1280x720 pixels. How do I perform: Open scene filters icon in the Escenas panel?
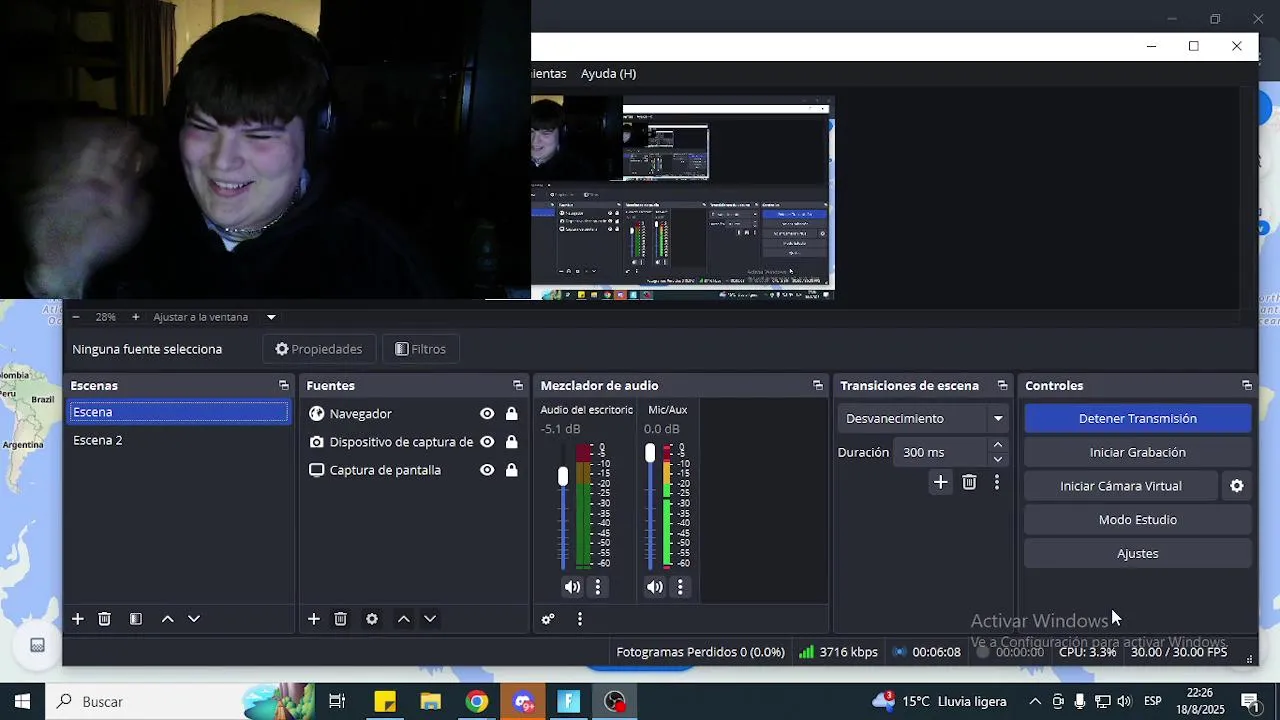[136, 619]
